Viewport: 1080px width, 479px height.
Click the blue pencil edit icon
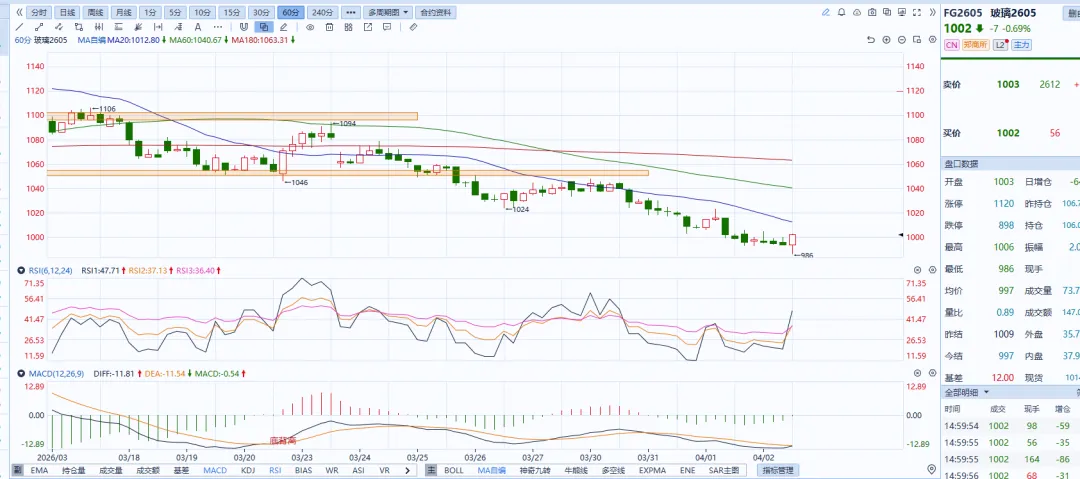coord(826,12)
